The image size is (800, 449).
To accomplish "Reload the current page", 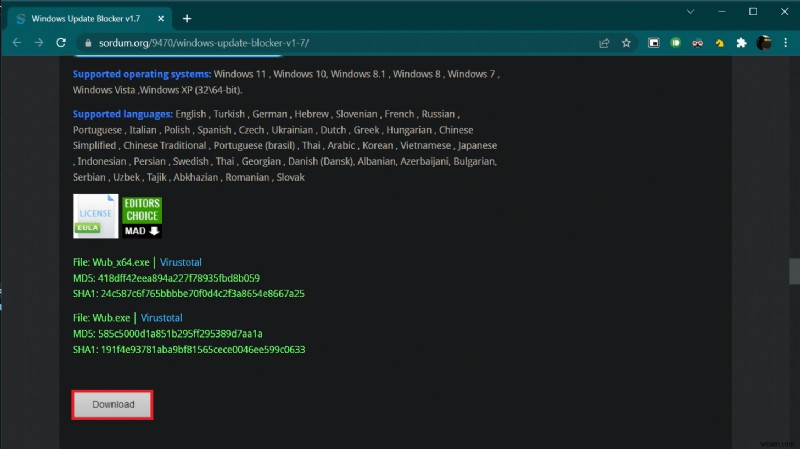I will [x=61, y=43].
